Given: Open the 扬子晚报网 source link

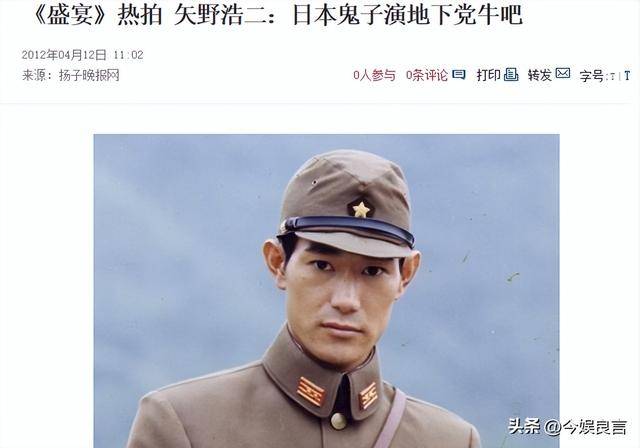Looking at the screenshot, I should tap(89, 75).
